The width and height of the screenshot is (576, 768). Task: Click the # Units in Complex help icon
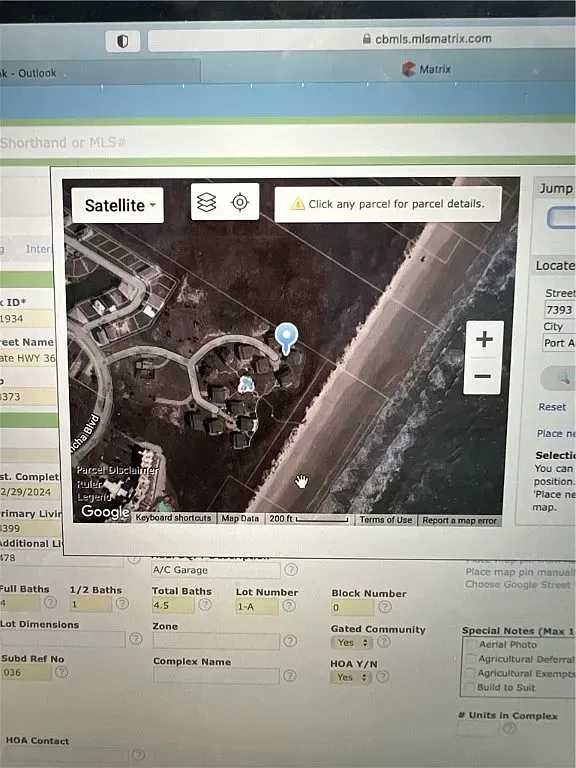509,728
